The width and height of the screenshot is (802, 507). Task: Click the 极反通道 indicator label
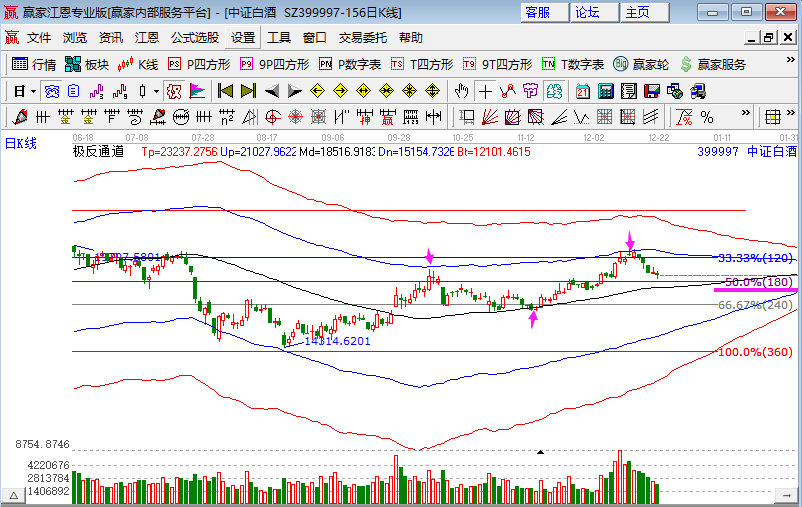(98, 151)
